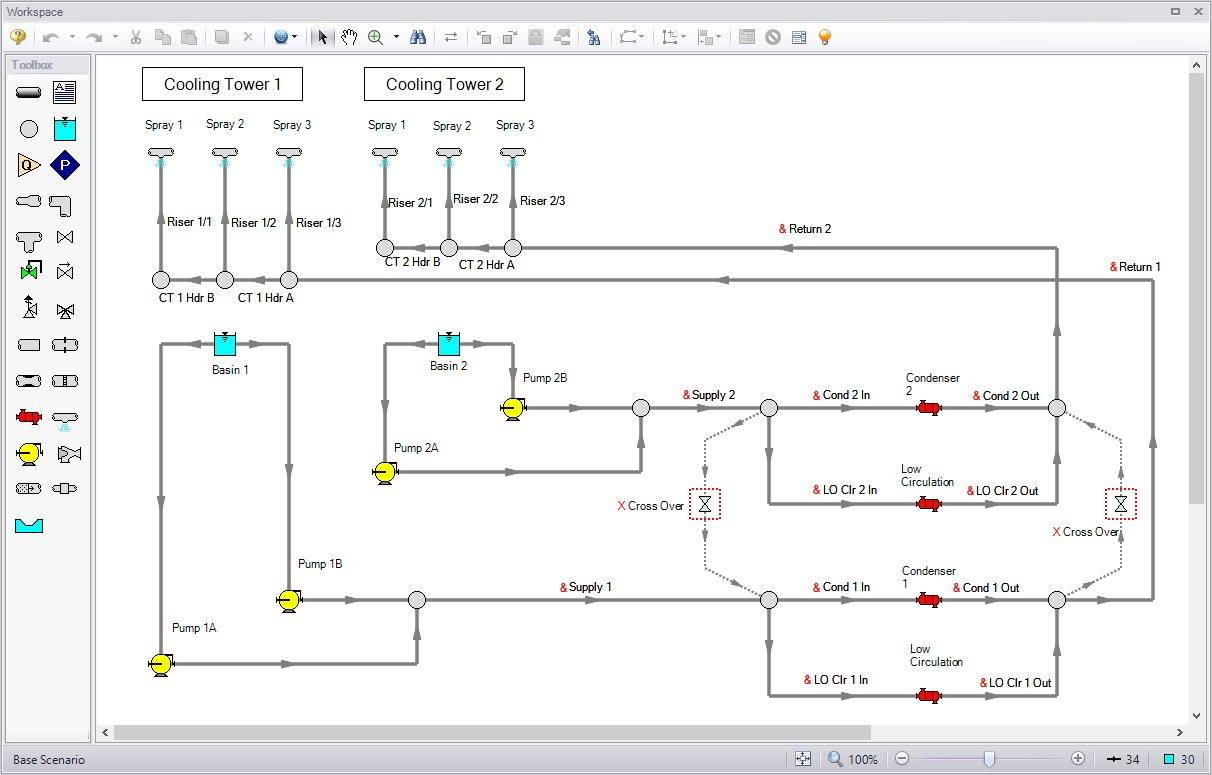Click the Zoom to Fit icon in status bar
This screenshot has height=775, width=1212.
(802, 760)
